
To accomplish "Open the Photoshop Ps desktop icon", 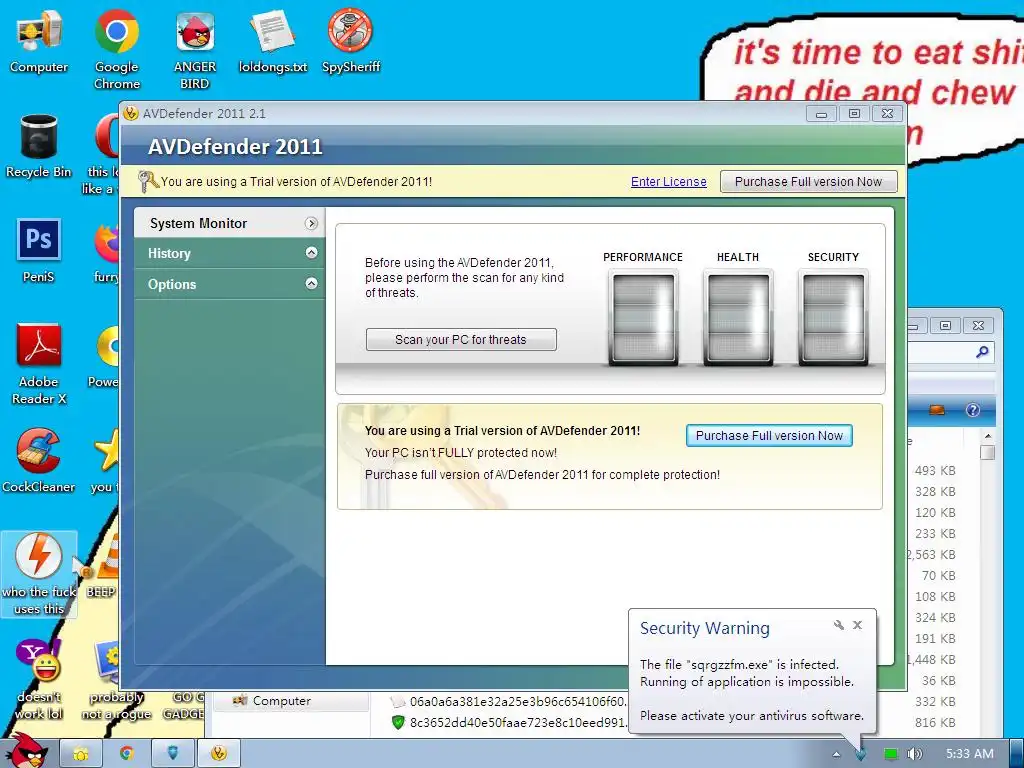I will 39,251.
